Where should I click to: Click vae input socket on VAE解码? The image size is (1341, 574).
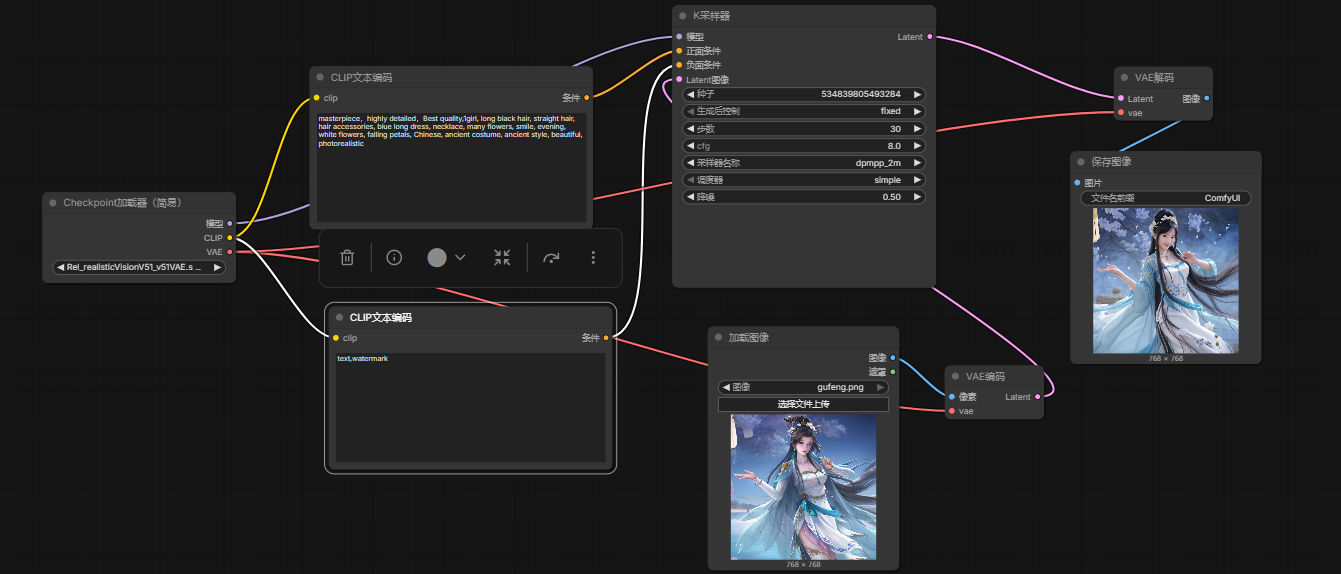point(1121,113)
